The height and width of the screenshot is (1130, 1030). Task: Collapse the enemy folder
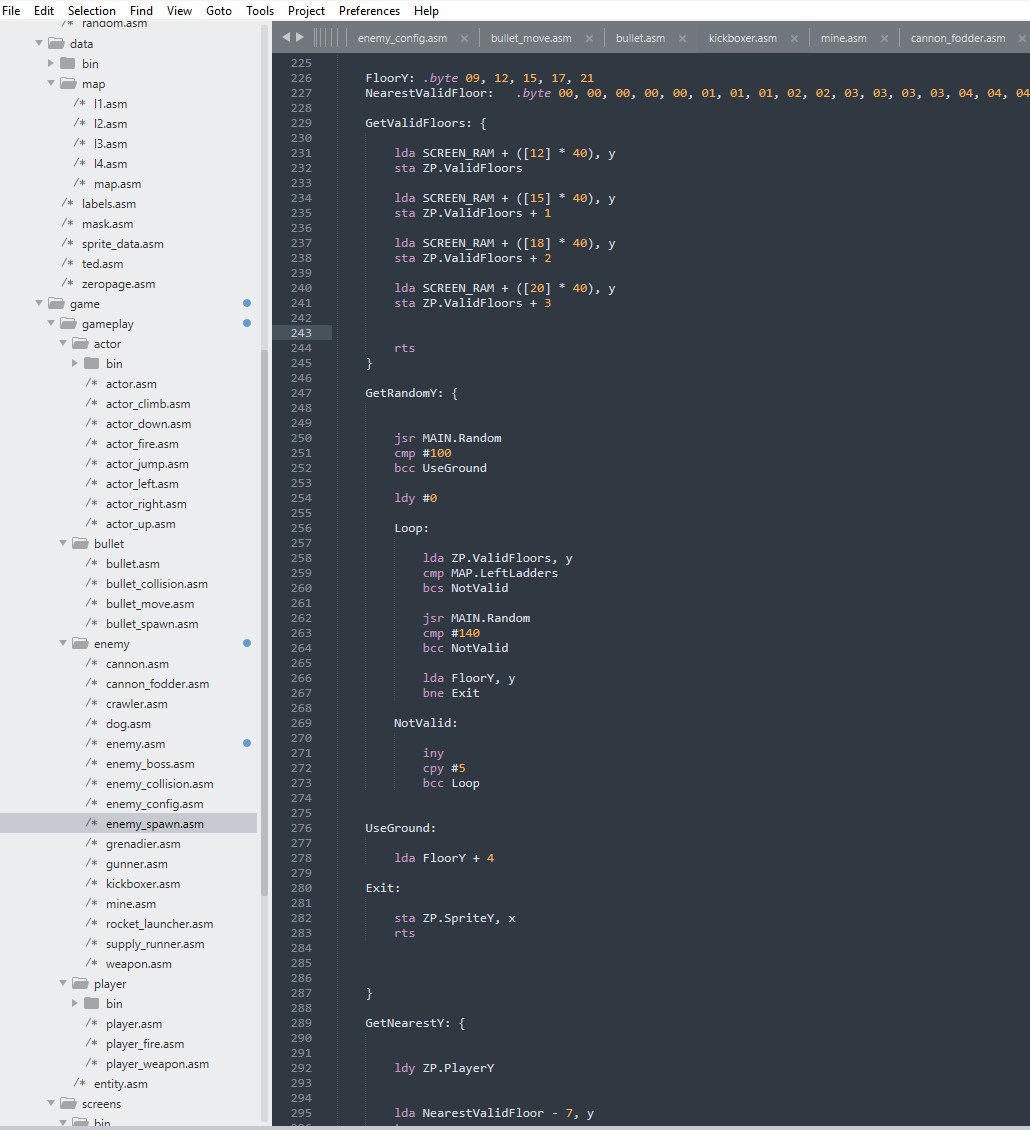coord(63,644)
